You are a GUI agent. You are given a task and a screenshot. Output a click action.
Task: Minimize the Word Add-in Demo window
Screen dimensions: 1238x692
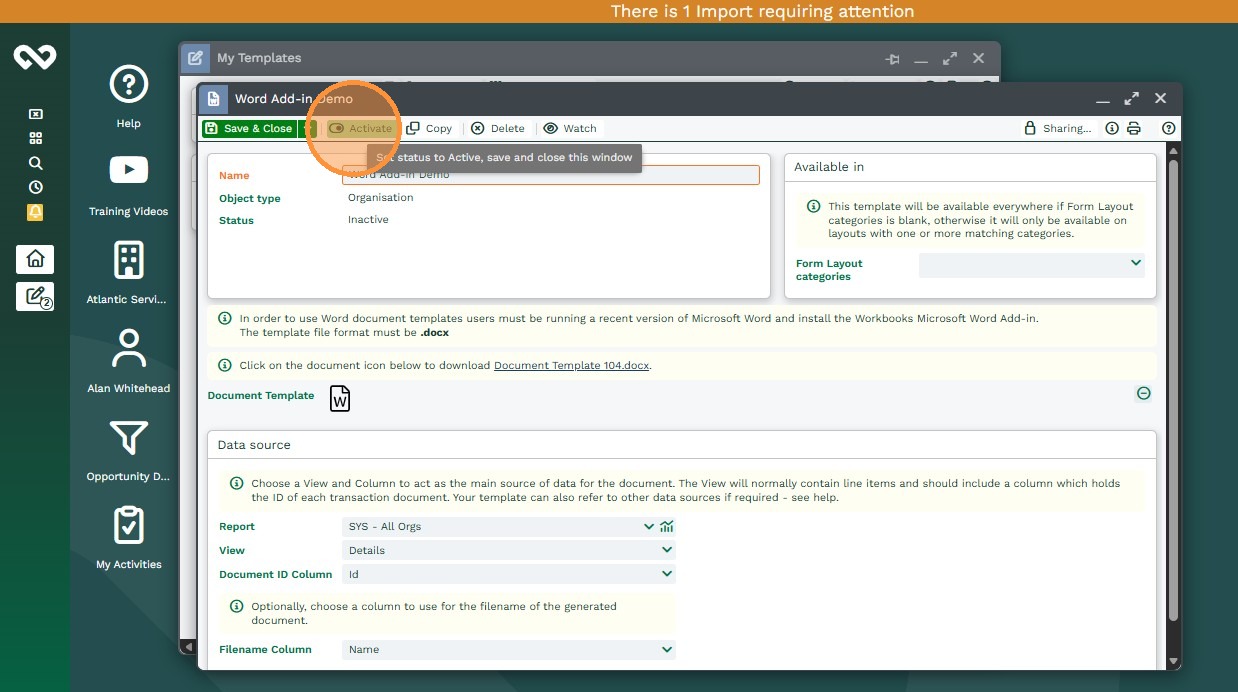(1103, 99)
